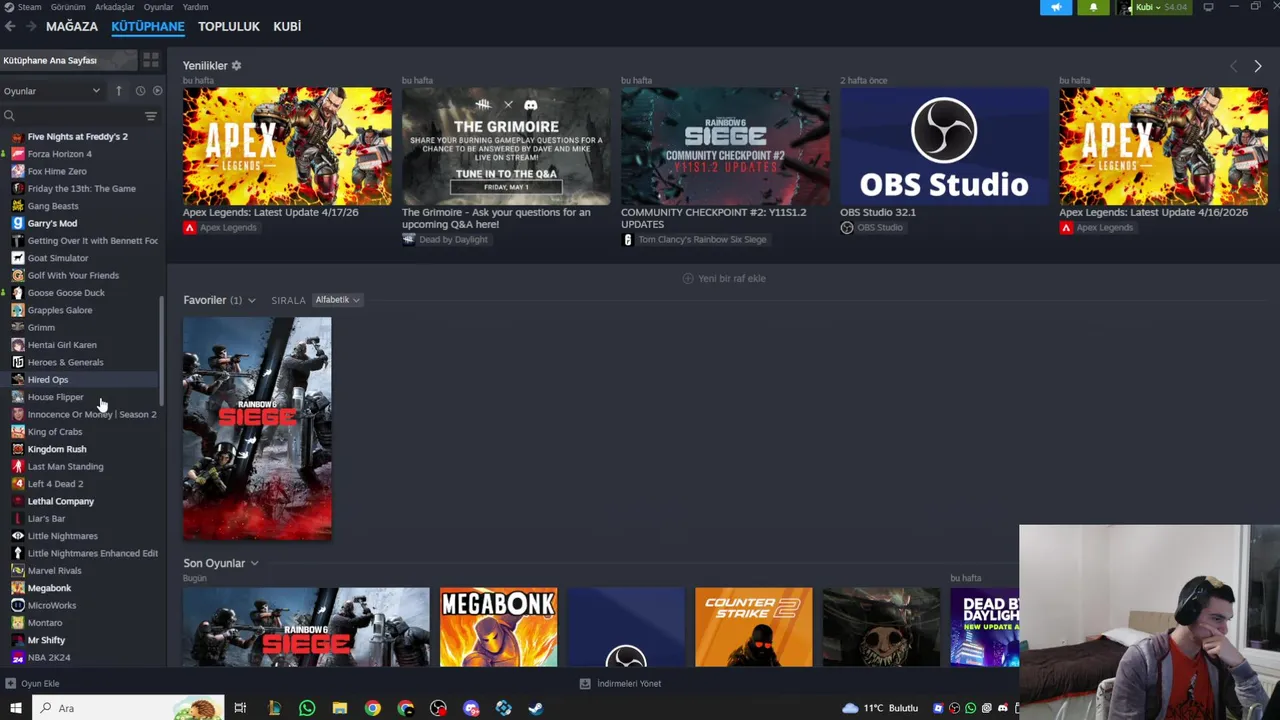The height and width of the screenshot is (720, 1280).
Task: Open The Grimoire Dead by Daylight news thumbnail
Action: click(506, 146)
